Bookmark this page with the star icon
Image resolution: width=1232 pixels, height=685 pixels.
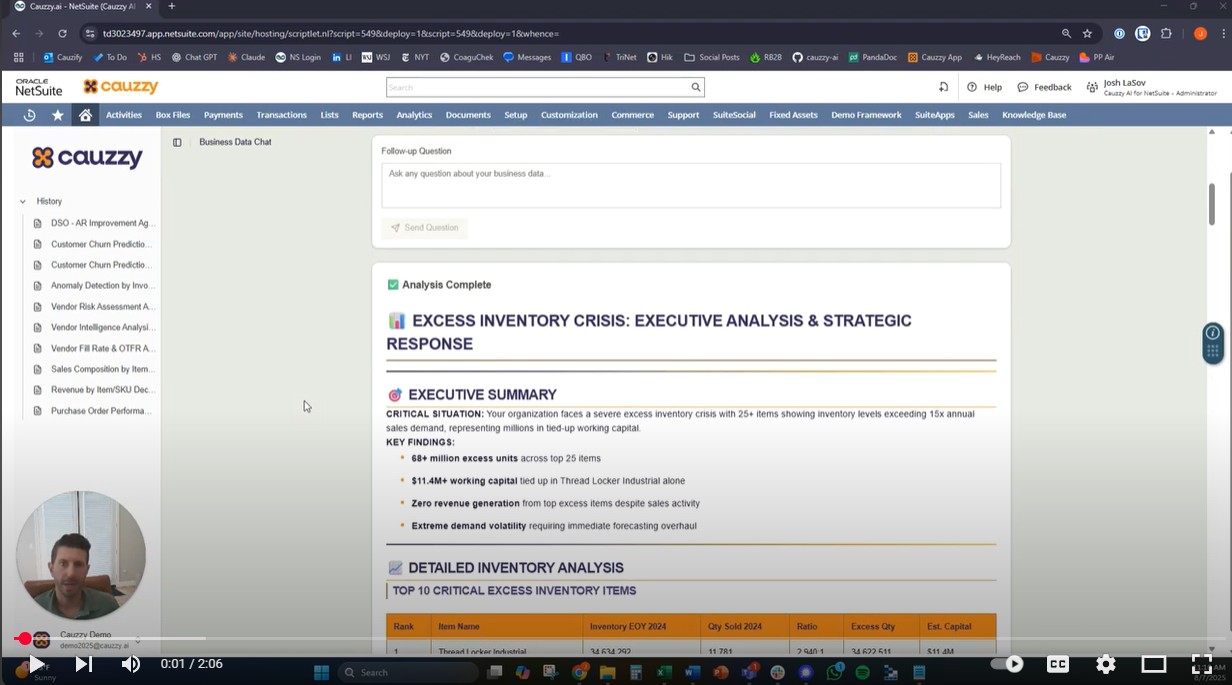pos(1088,33)
